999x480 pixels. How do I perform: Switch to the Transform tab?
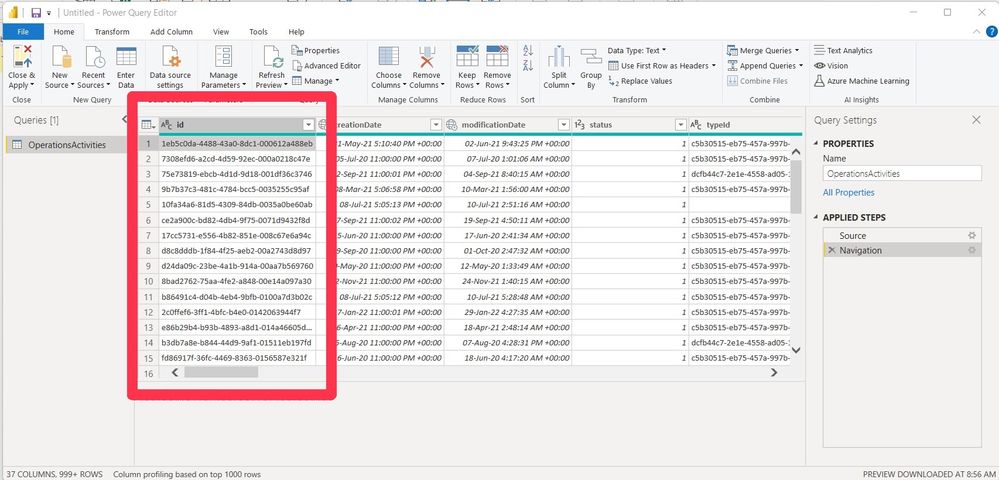coord(111,31)
